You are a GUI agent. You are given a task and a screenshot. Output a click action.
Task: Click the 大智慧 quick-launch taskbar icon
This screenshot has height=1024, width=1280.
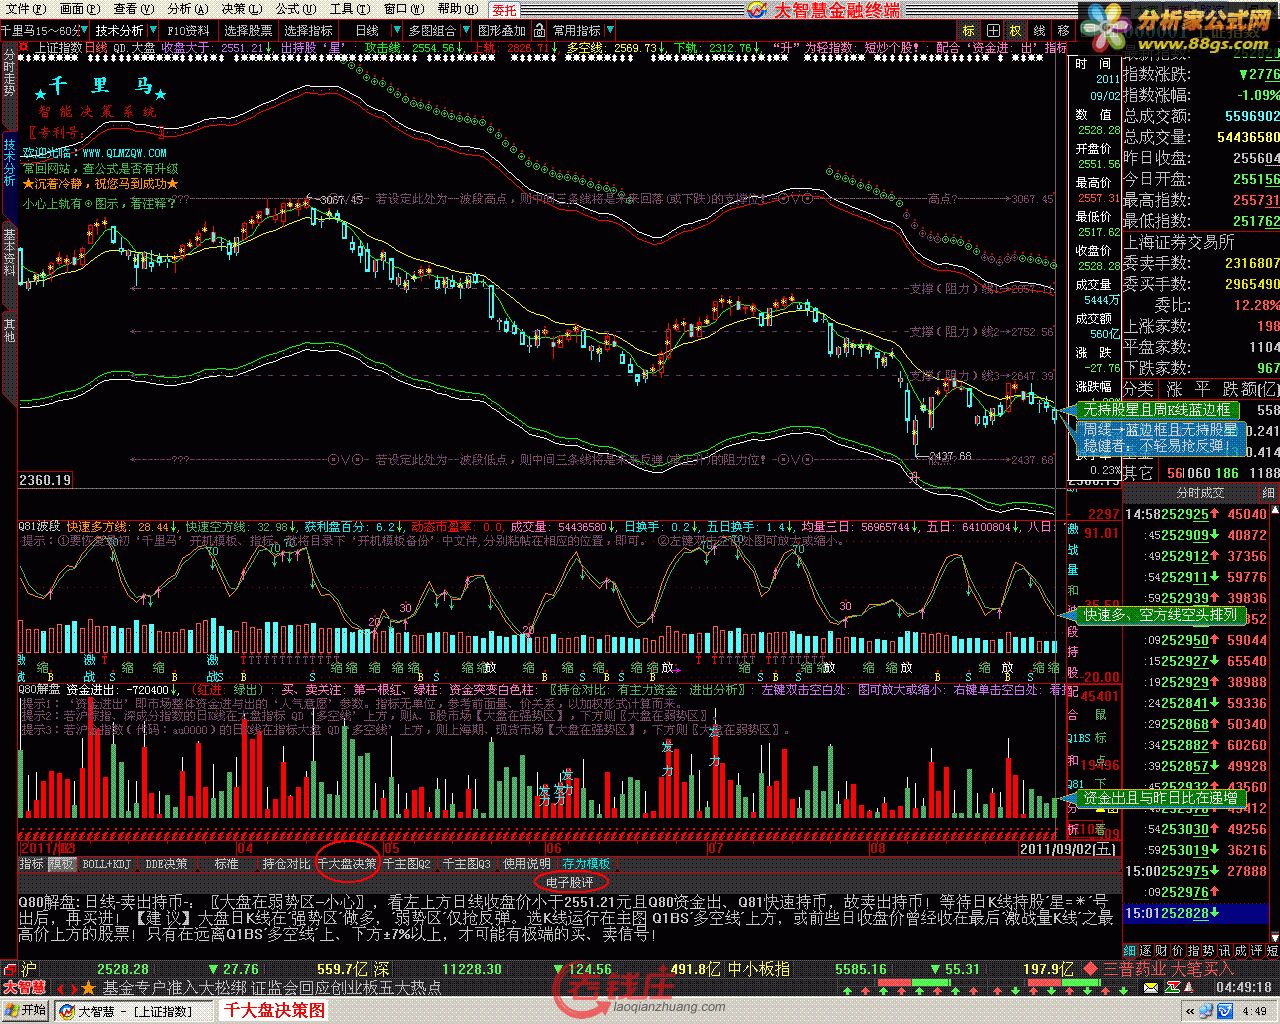(66, 1011)
